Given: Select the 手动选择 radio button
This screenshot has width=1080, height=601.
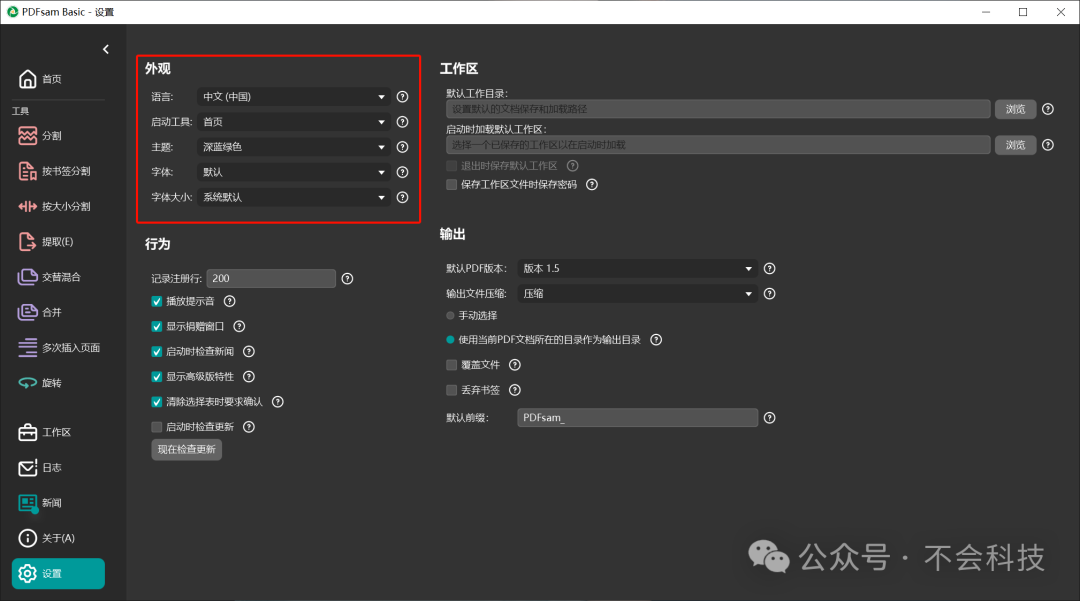Looking at the screenshot, I should tap(450, 315).
